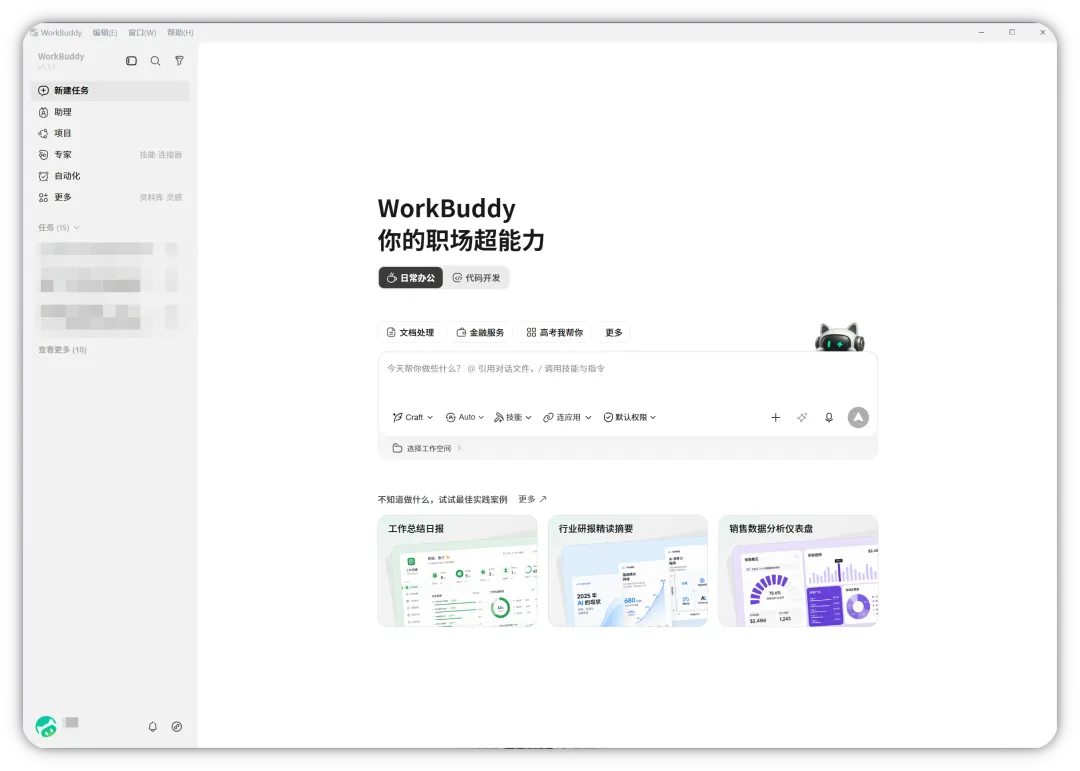1080x771 pixels.
Task: Expand the 连应用 connect apps dropdown
Action: pyautogui.click(x=567, y=418)
